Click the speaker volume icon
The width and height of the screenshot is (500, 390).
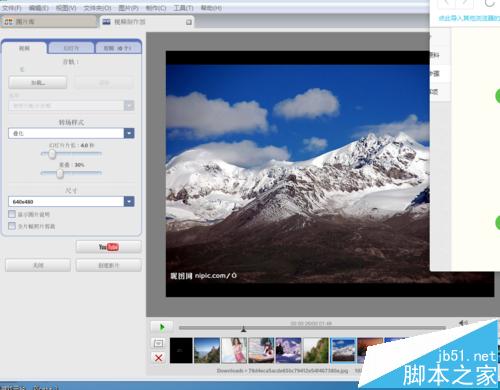(463, 323)
